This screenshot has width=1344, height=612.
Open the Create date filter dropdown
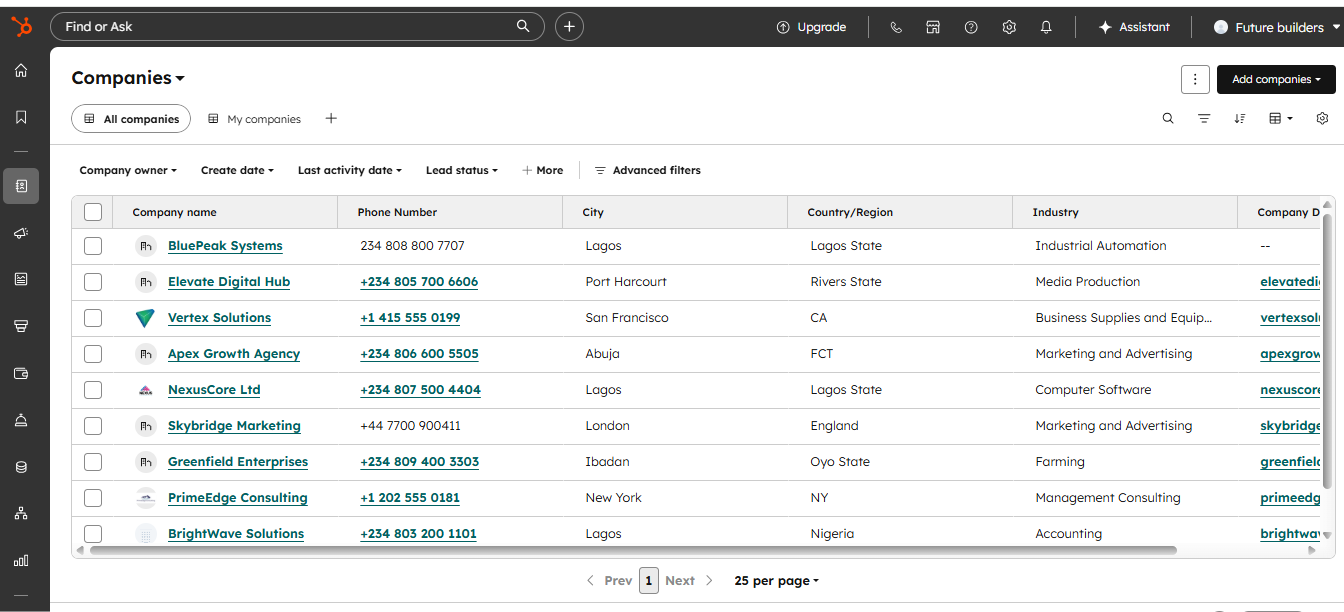click(237, 170)
